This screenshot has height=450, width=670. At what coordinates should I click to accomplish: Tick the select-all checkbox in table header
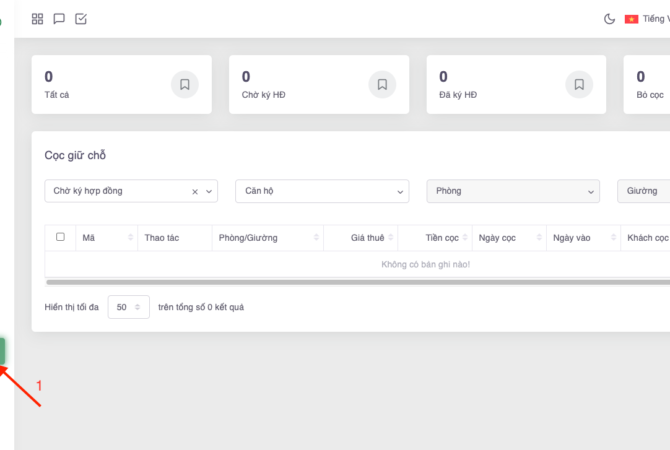60,237
